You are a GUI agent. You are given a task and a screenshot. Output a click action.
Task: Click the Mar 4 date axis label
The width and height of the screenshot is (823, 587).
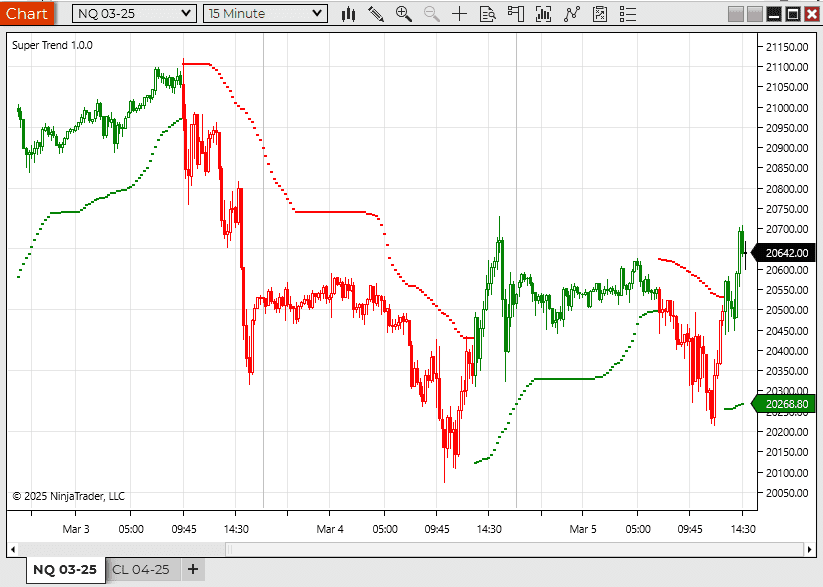[330, 529]
